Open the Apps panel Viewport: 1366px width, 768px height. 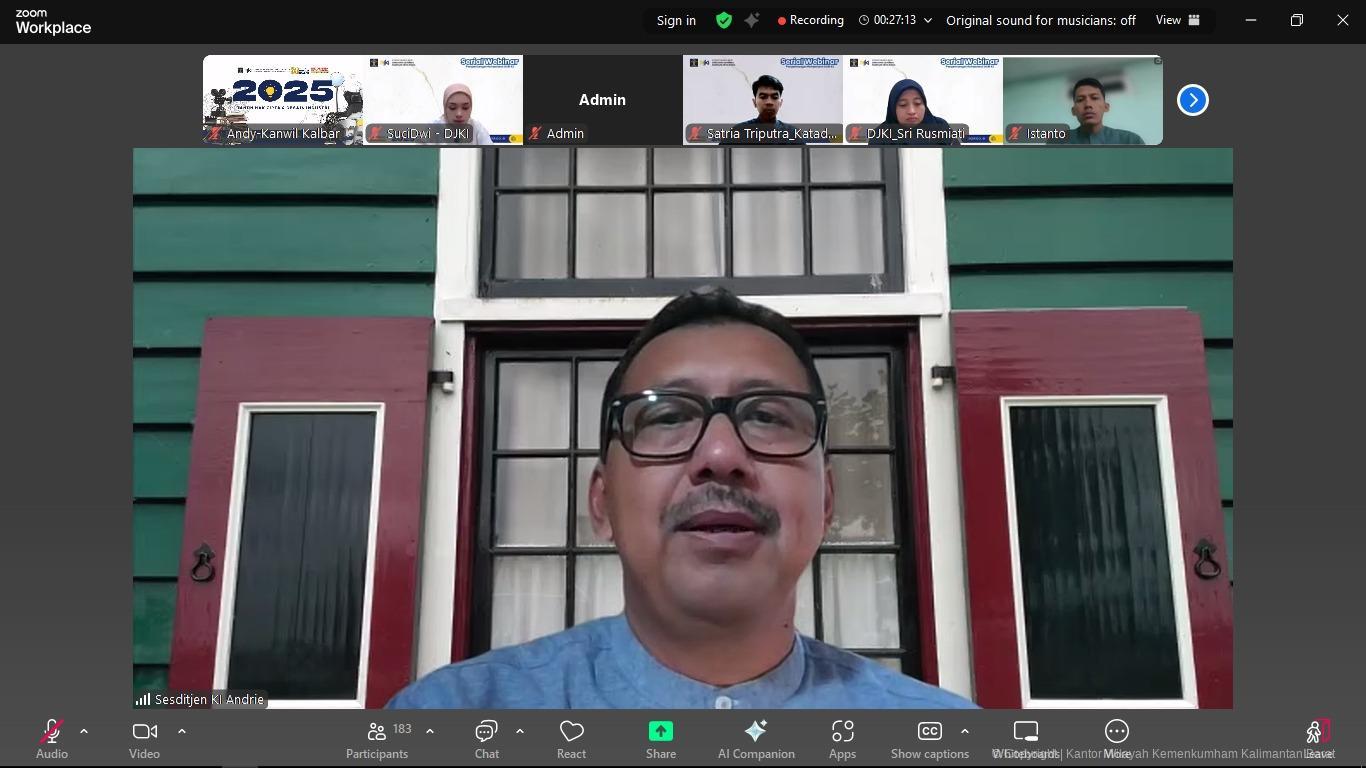(842, 740)
